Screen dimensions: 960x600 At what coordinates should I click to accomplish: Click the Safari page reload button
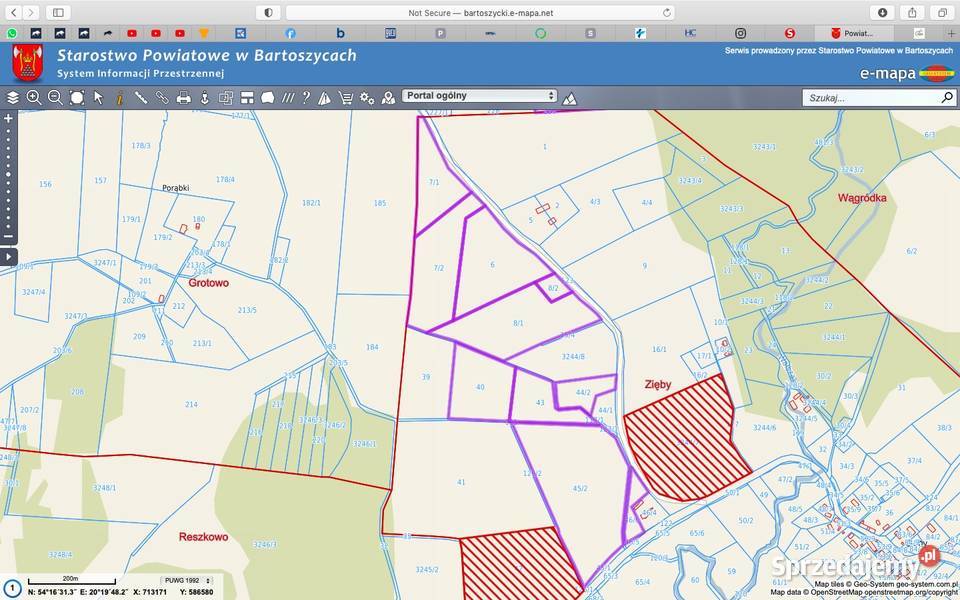click(667, 12)
